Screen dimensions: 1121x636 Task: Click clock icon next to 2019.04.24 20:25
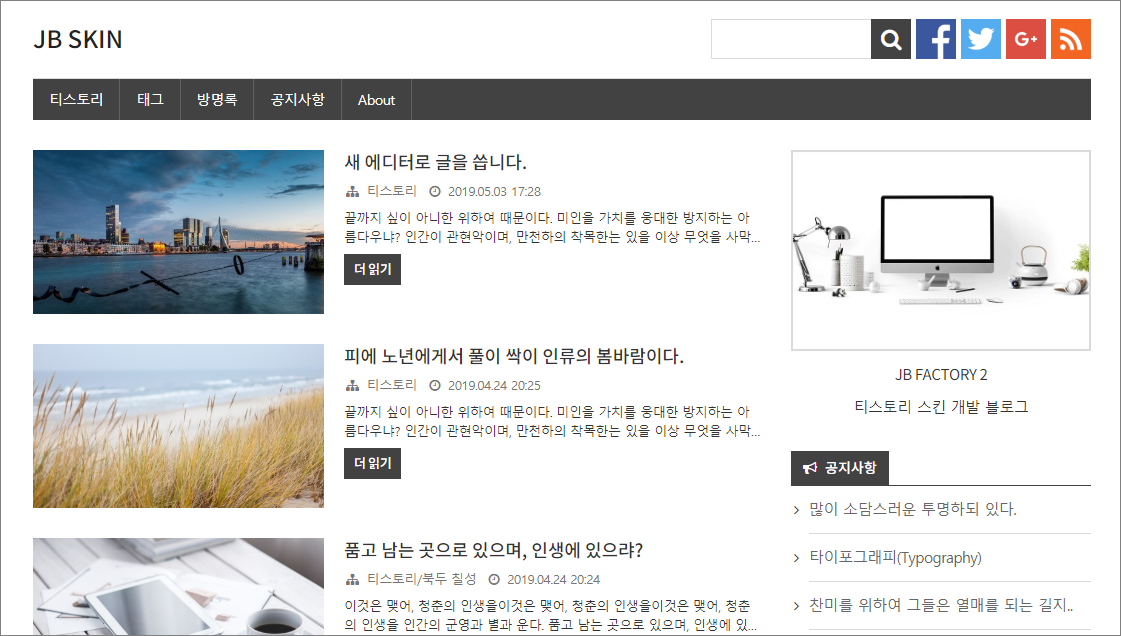[435, 385]
